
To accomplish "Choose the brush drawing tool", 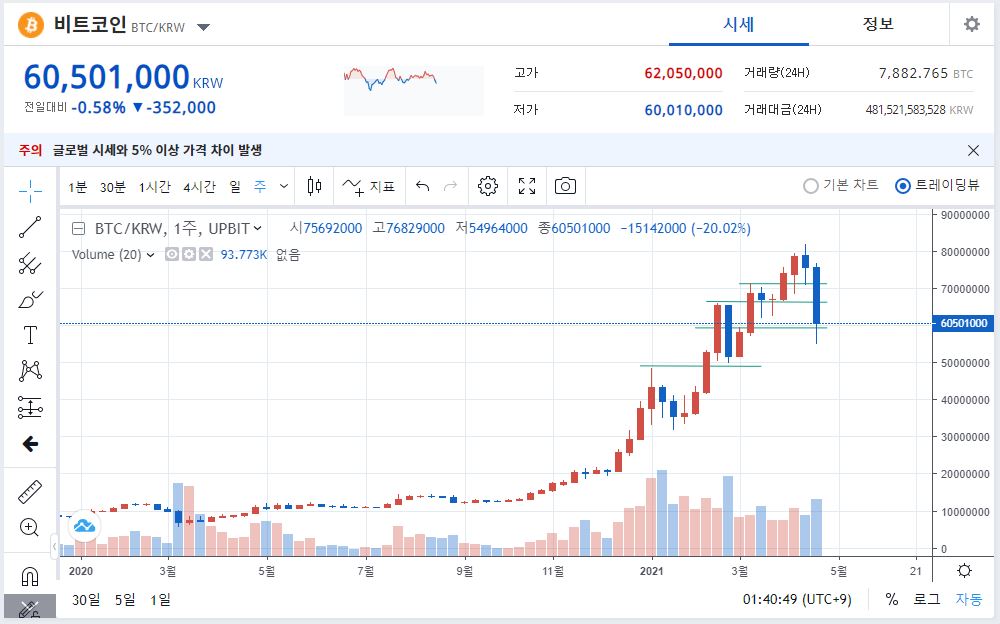I will [30, 299].
